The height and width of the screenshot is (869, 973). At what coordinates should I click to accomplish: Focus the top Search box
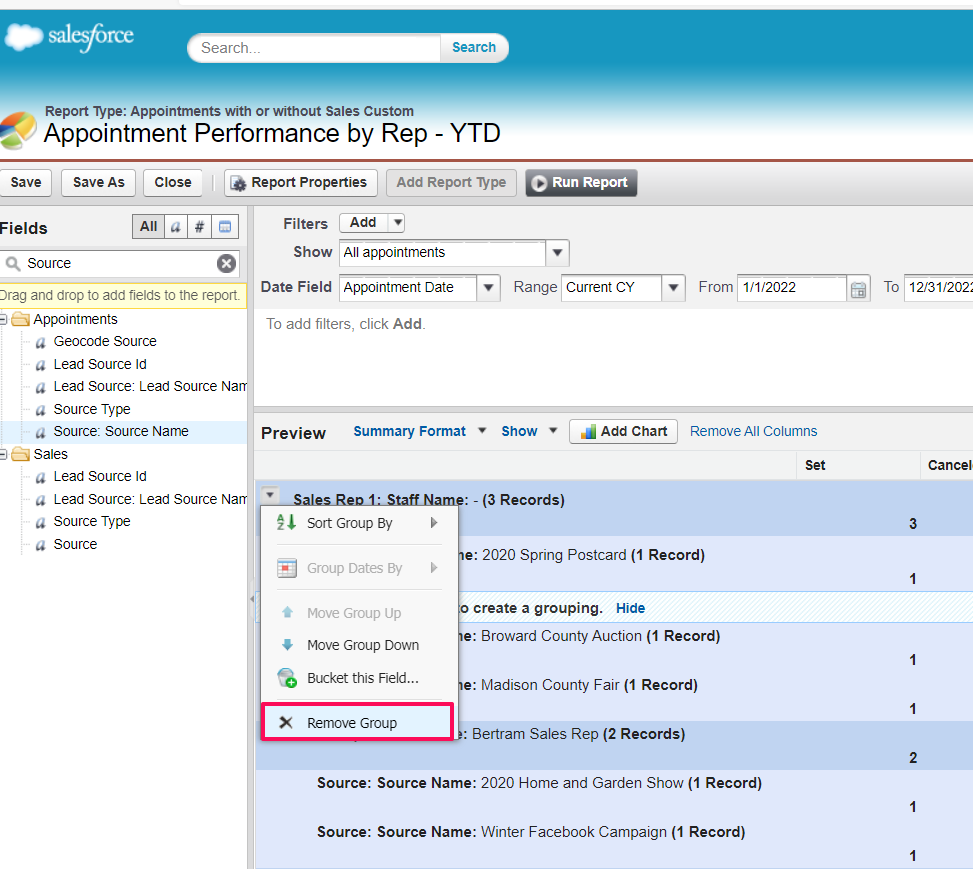click(x=315, y=48)
